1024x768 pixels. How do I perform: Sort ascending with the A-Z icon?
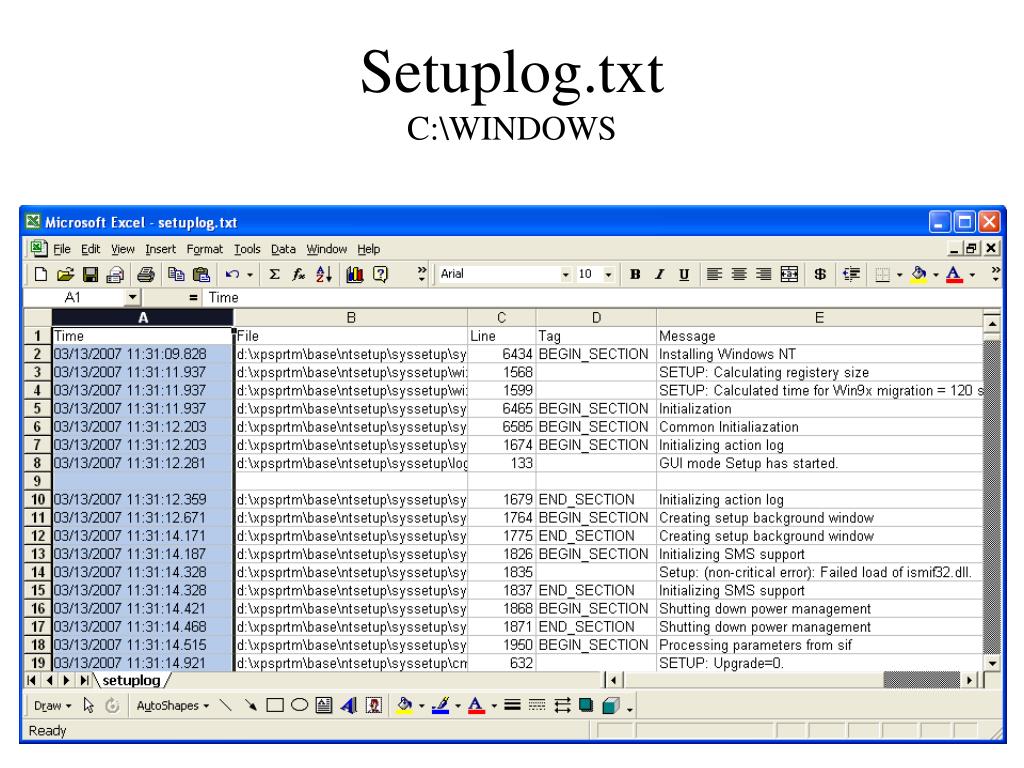324,274
